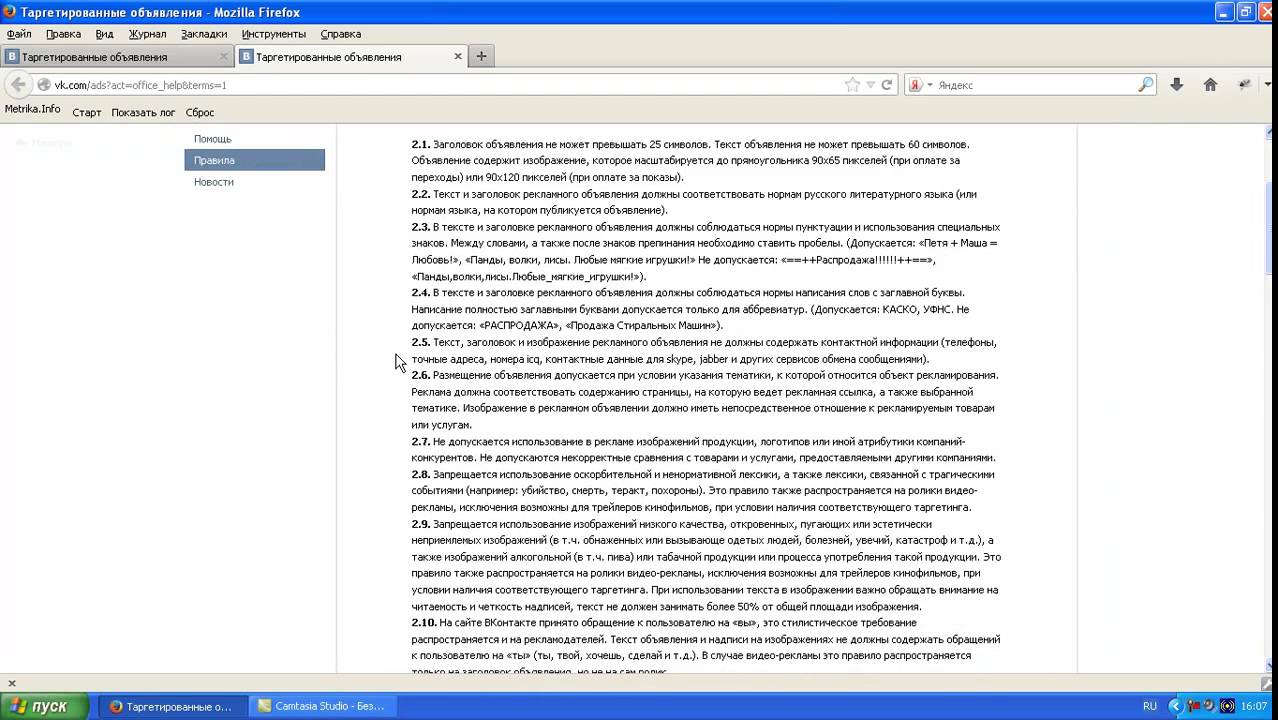Reload the page with the refresh icon
The height and width of the screenshot is (720, 1278).
[x=886, y=85]
